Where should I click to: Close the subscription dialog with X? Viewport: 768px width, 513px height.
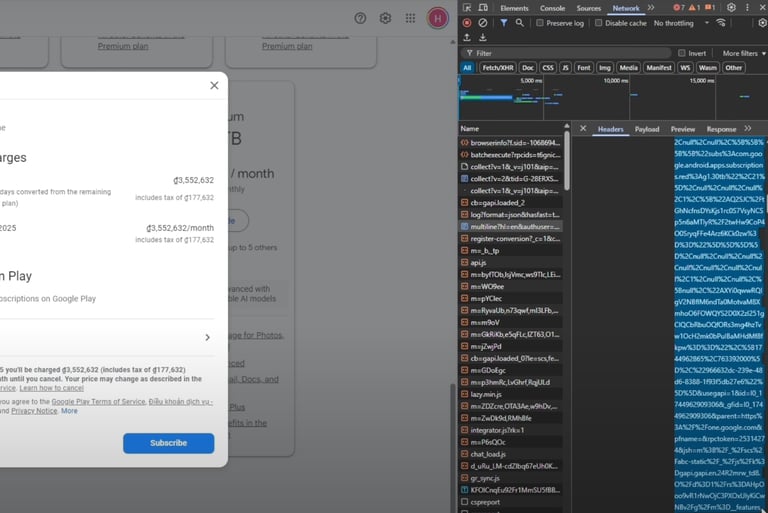[214, 85]
